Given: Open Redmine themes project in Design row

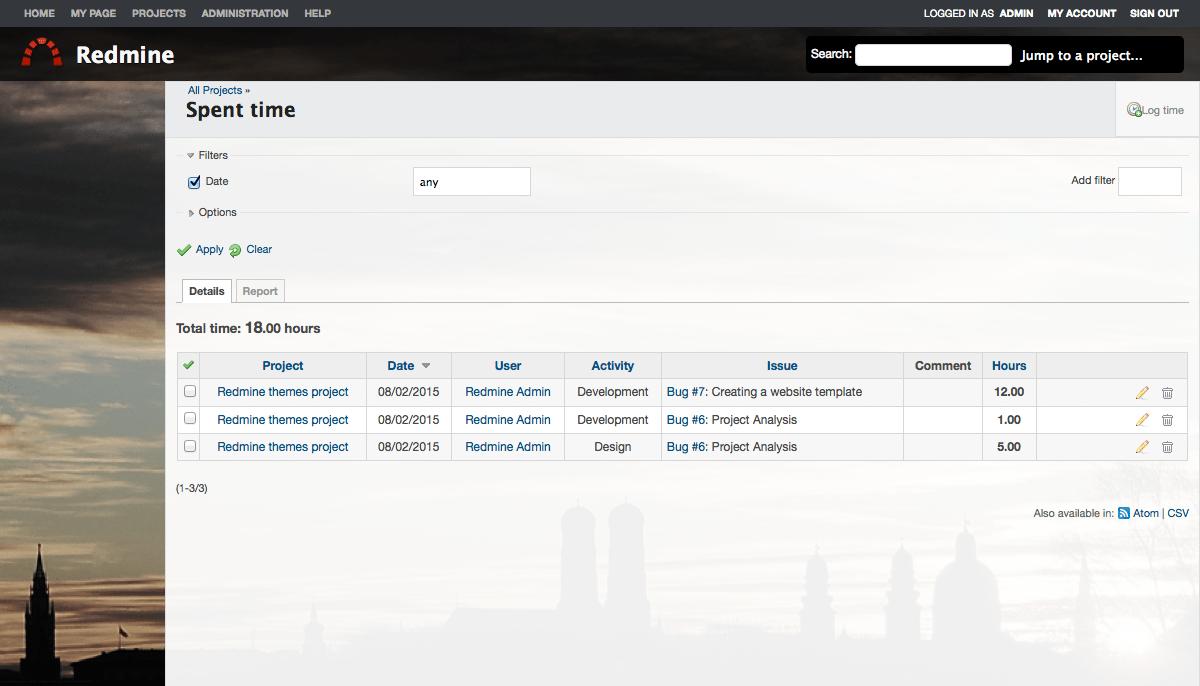Looking at the screenshot, I should (x=283, y=447).
